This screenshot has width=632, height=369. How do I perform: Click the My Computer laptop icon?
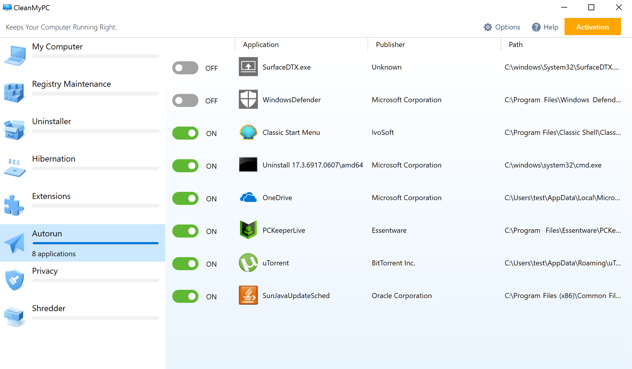pos(15,56)
